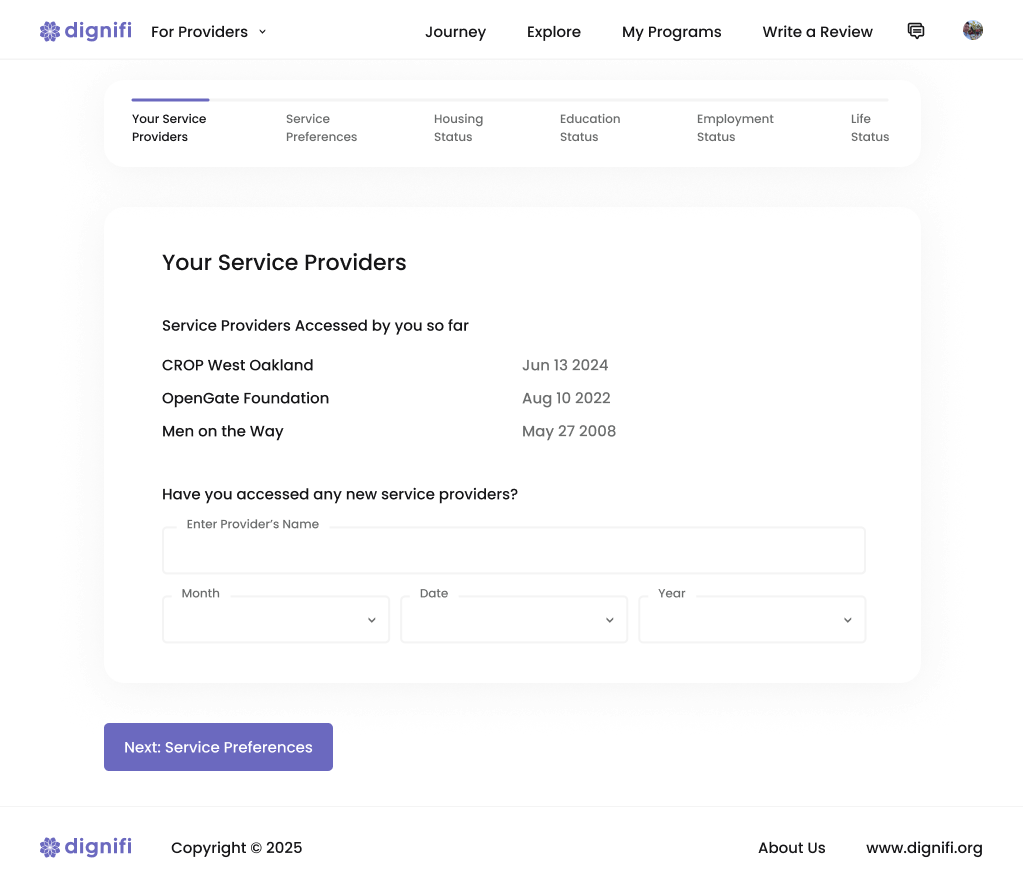Click the dignifi logo in the header
This screenshot has width=1025, height=891.
86,31
